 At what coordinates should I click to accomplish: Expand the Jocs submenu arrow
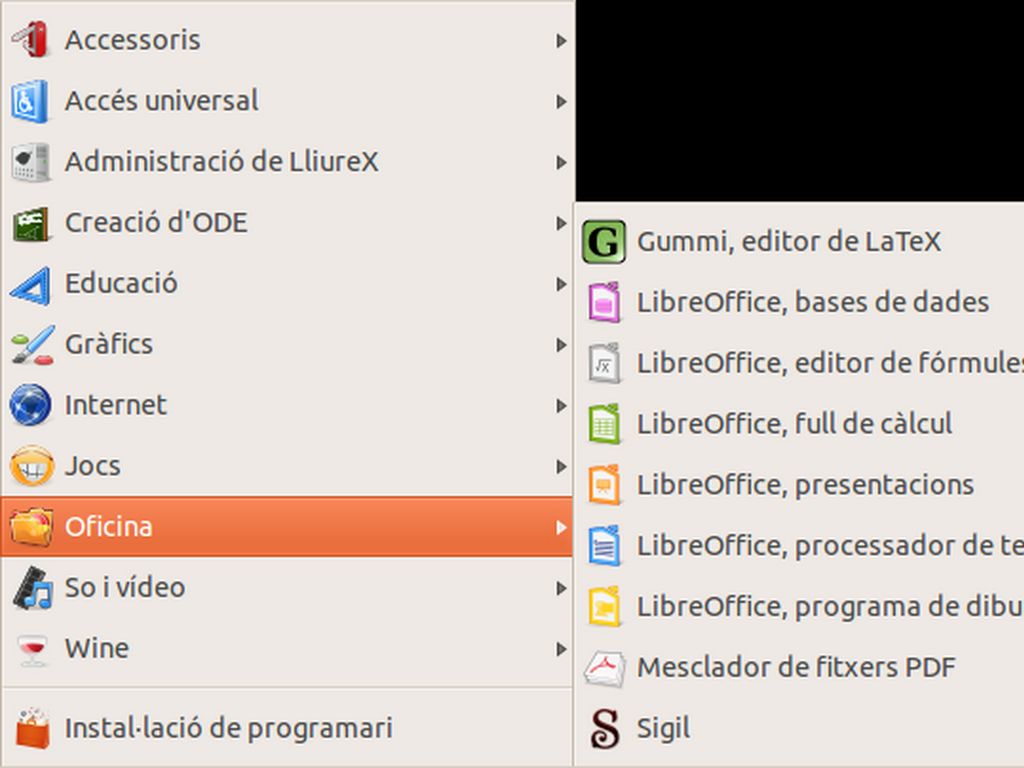click(561, 467)
